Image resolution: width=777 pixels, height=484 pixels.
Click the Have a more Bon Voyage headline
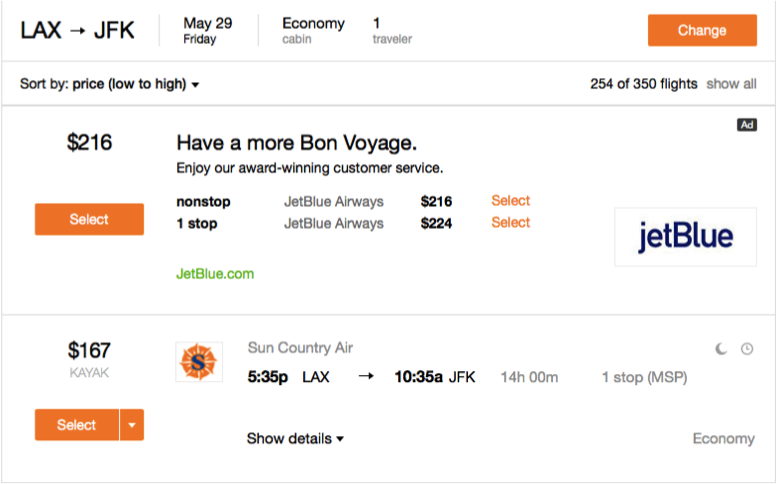tap(296, 143)
